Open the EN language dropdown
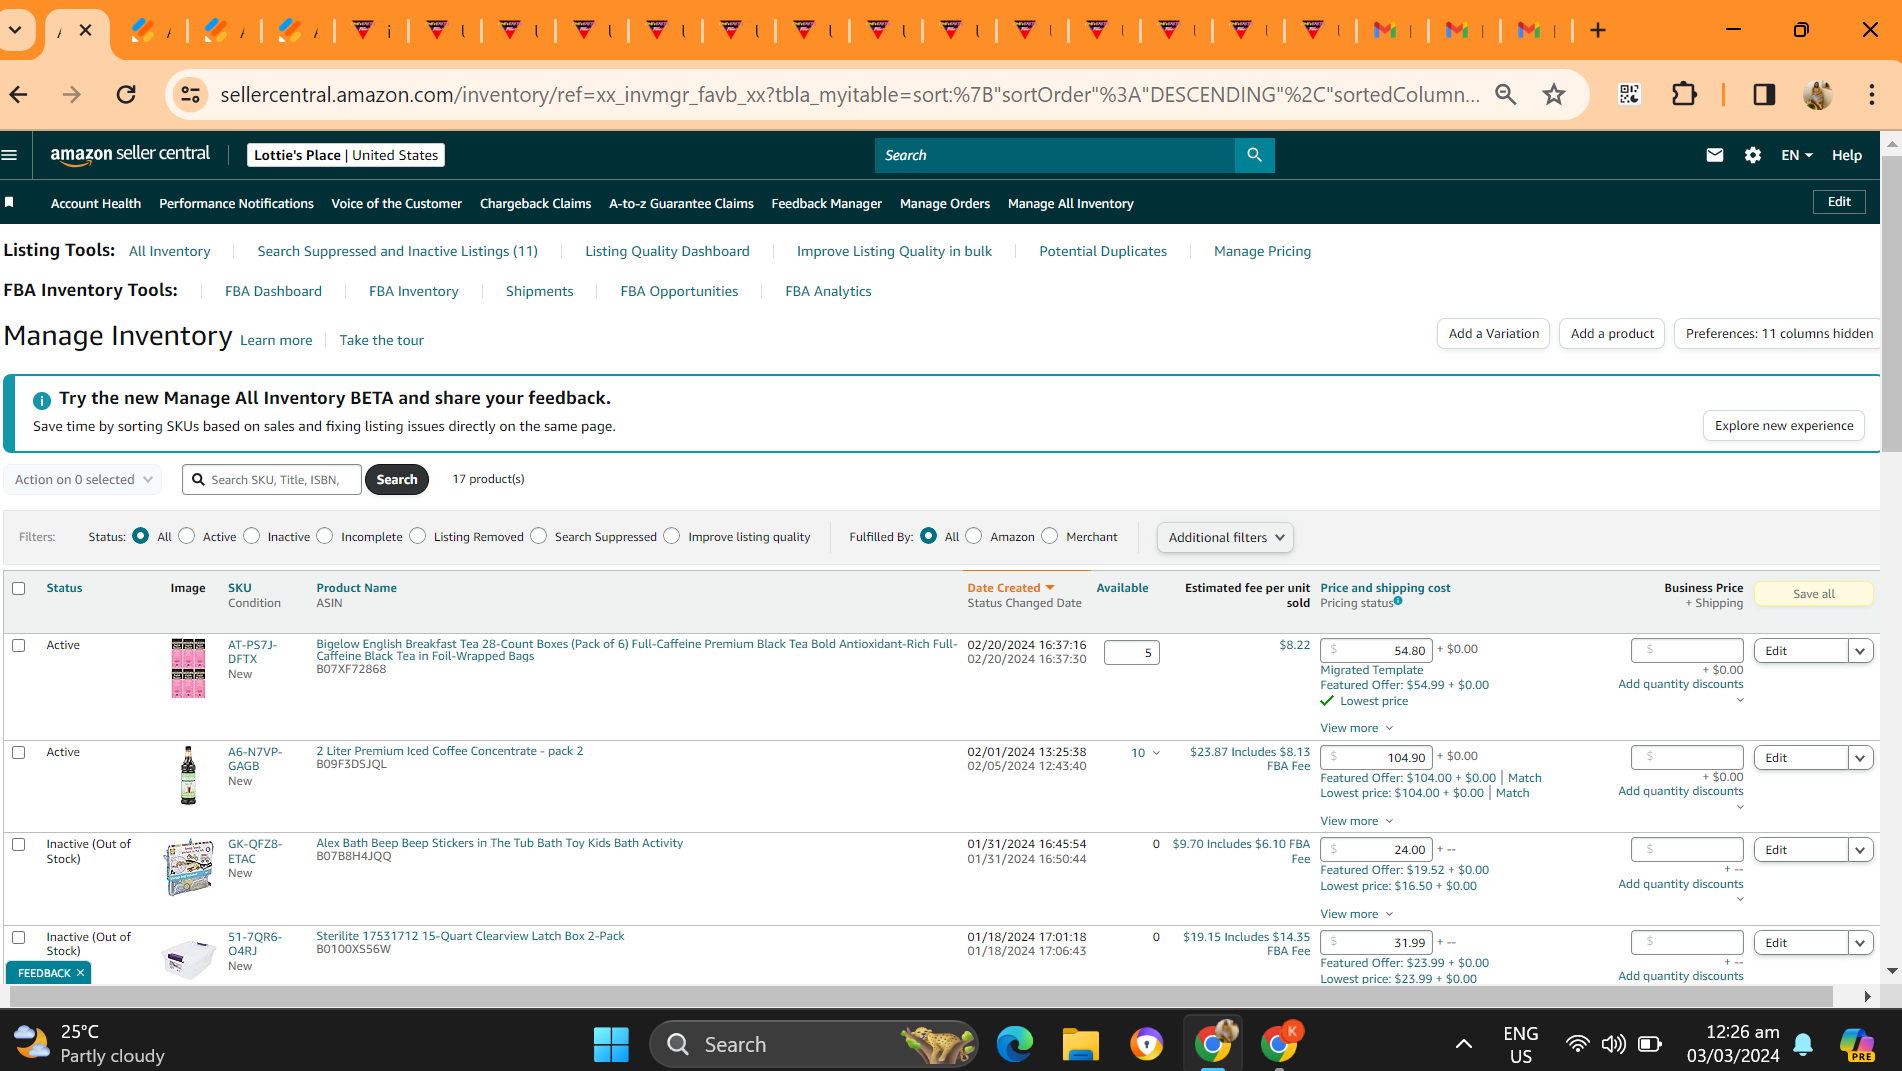 click(1796, 155)
